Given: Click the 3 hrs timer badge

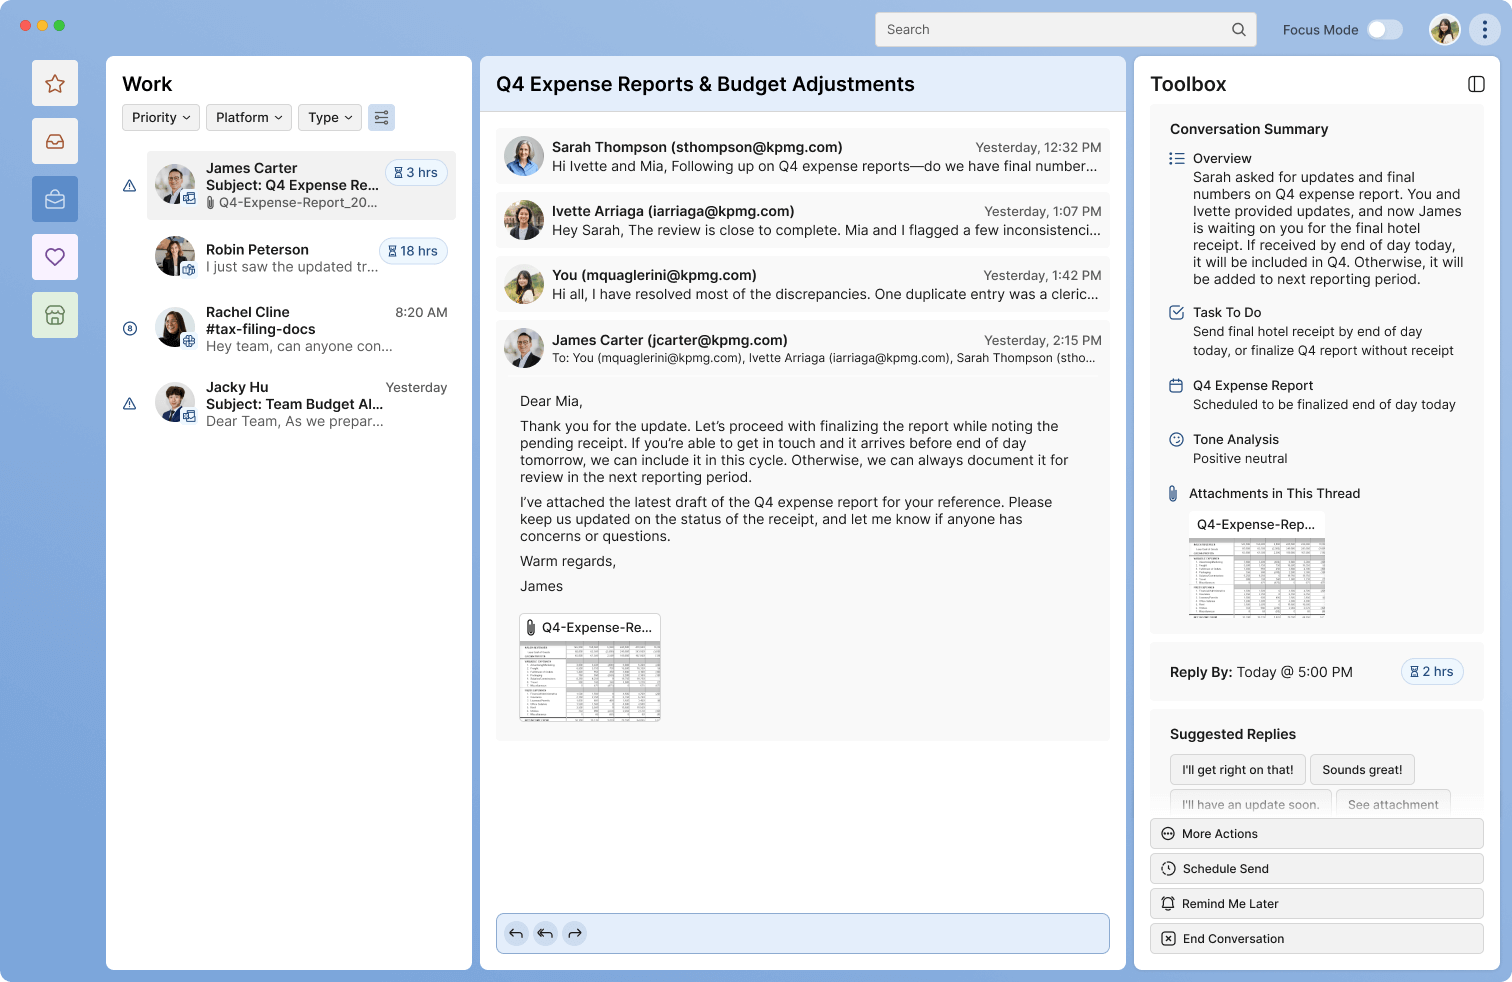Looking at the screenshot, I should 416,173.
